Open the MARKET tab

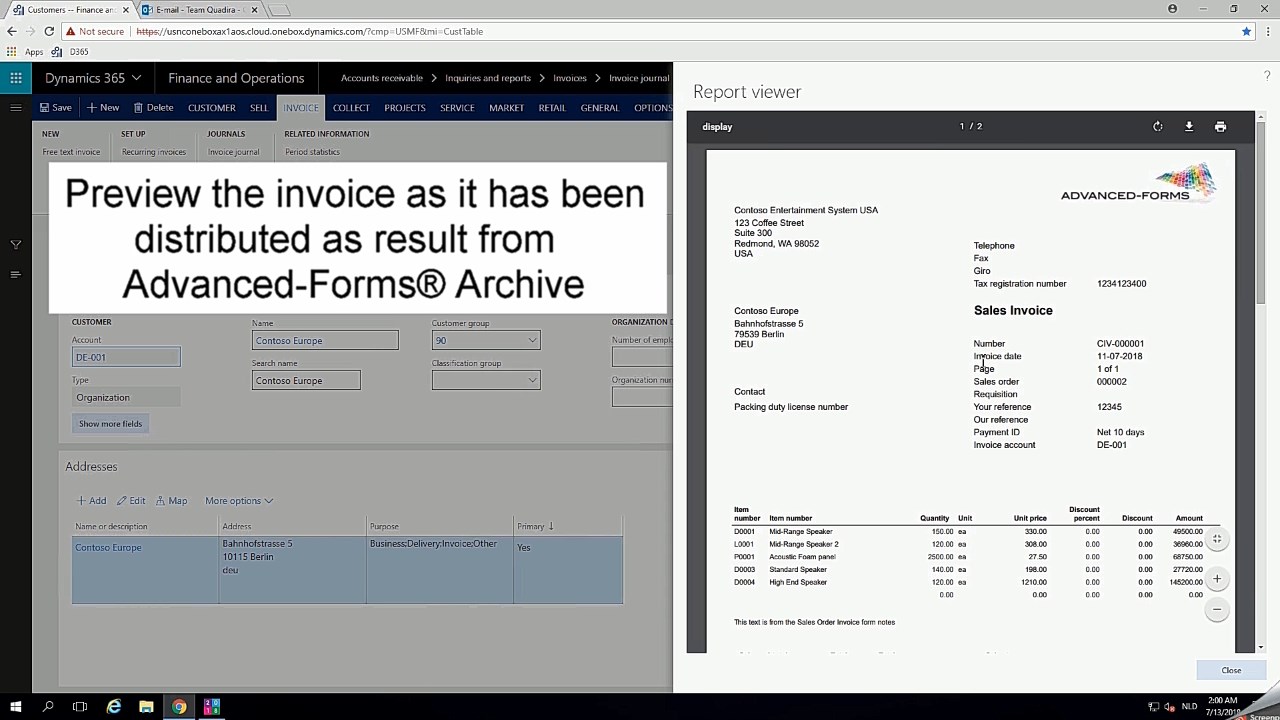pos(506,108)
